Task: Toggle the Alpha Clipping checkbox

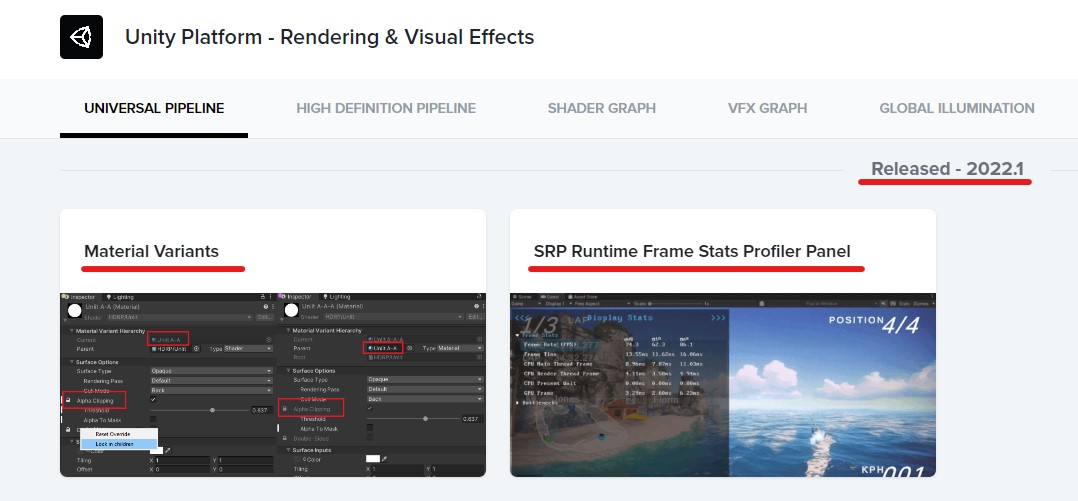Action: click(x=153, y=400)
